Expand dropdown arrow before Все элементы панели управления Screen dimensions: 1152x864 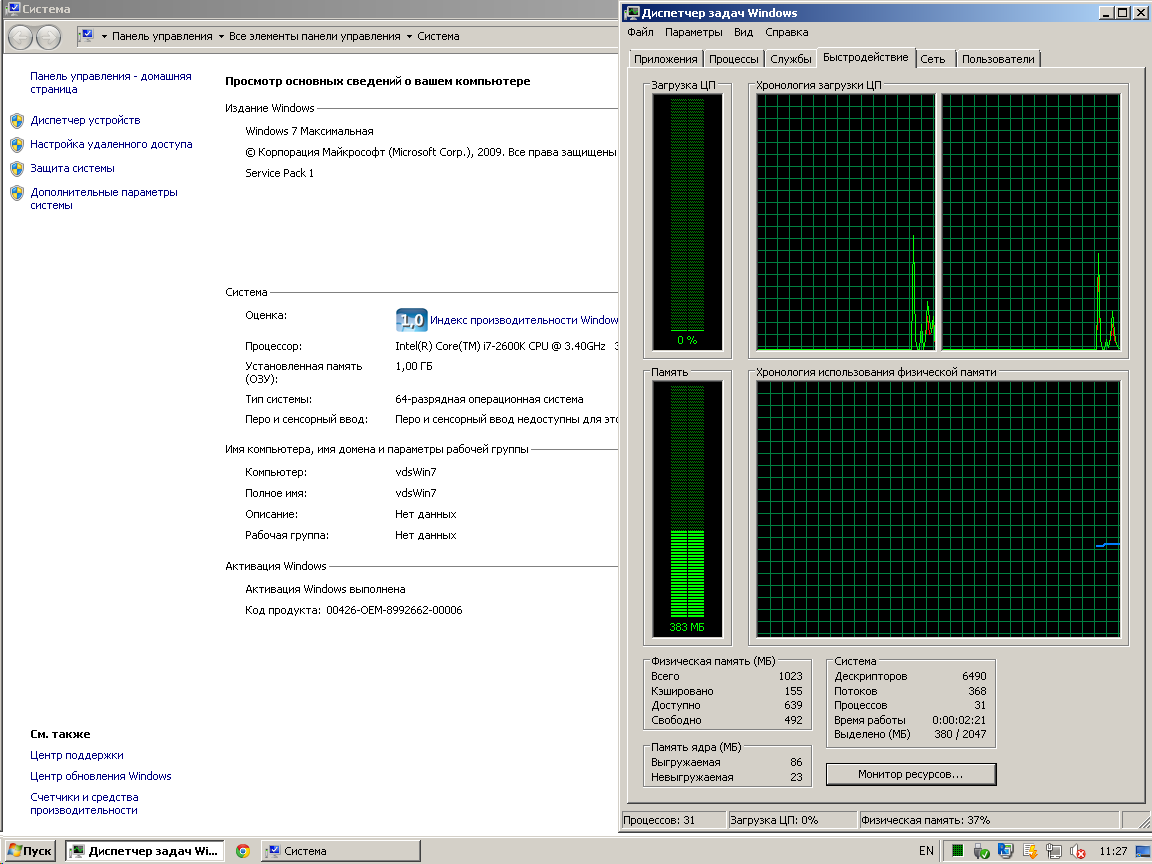(x=221, y=37)
